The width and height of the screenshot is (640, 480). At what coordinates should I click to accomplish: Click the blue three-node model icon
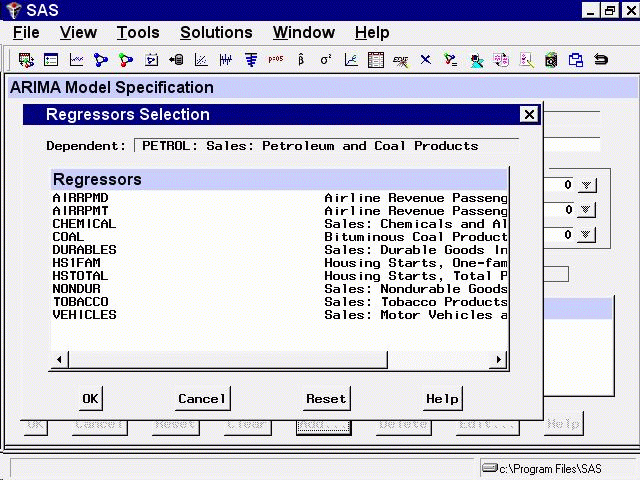pos(101,60)
